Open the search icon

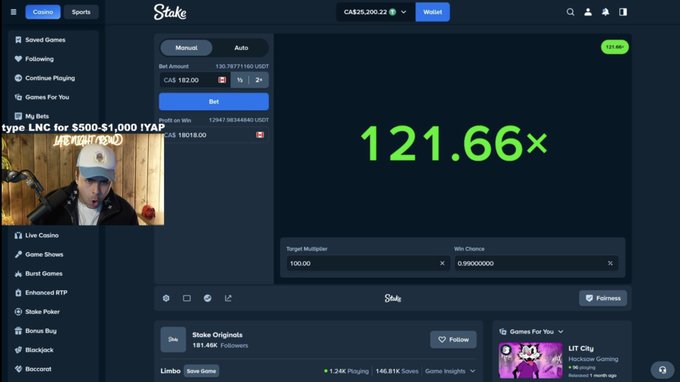pos(570,12)
